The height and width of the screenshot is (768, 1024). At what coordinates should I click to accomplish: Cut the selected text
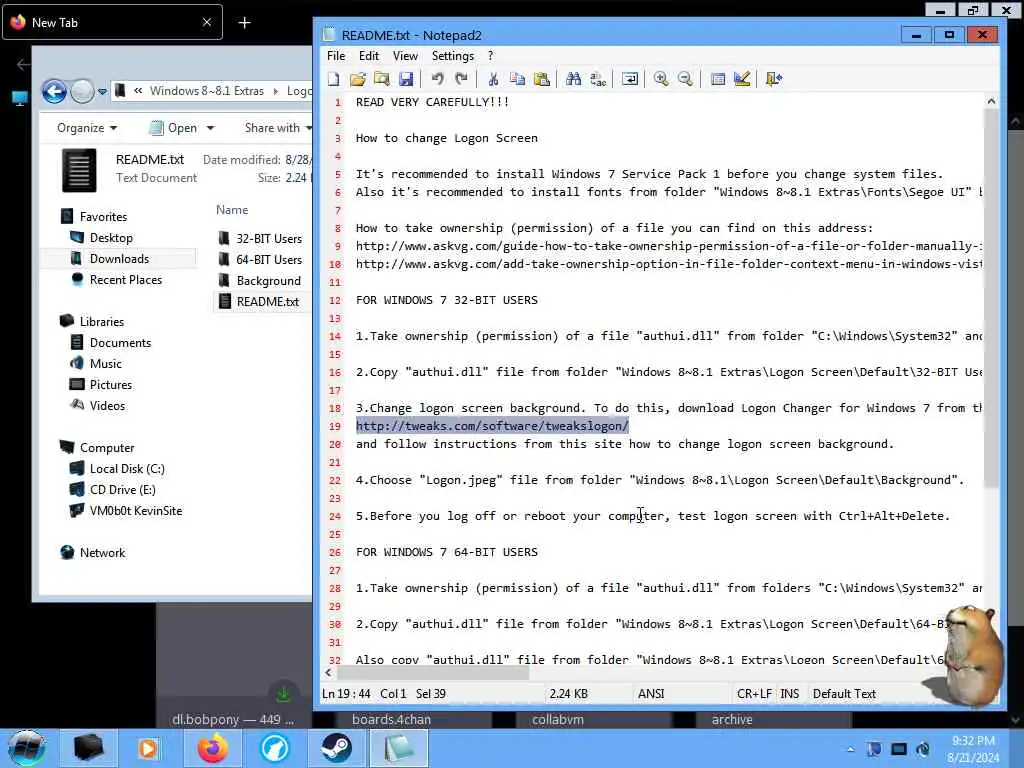tap(493, 79)
